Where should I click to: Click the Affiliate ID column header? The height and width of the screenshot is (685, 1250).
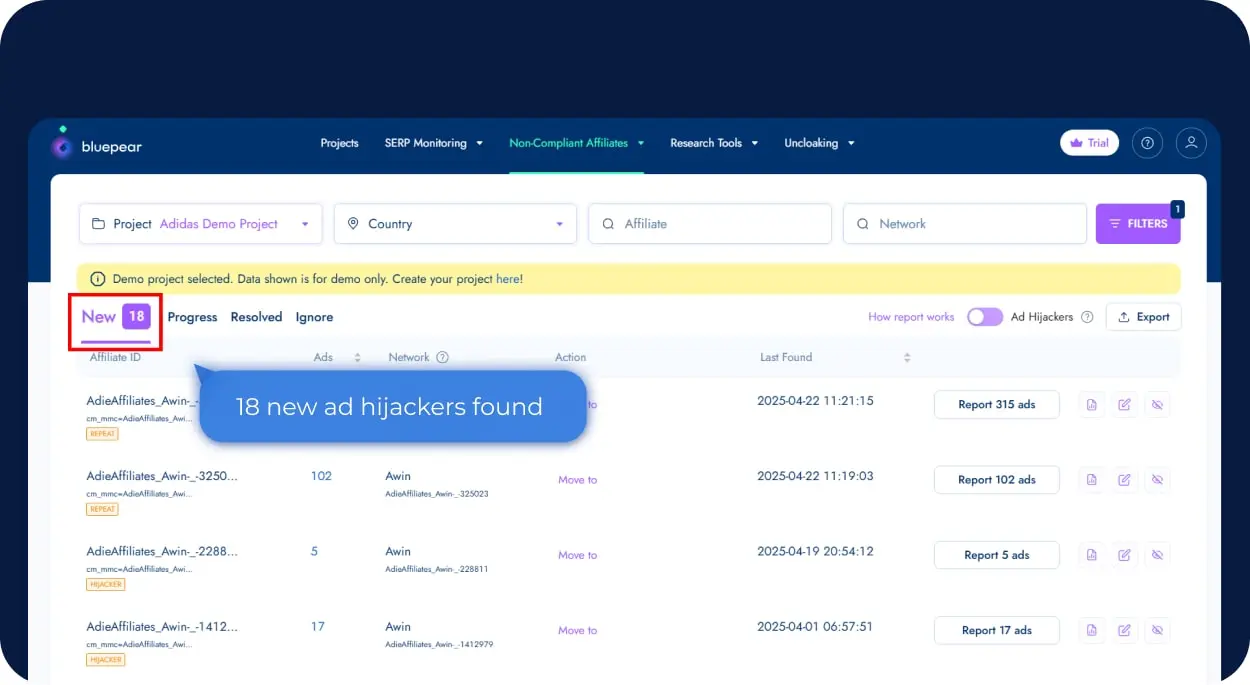[115, 357]
